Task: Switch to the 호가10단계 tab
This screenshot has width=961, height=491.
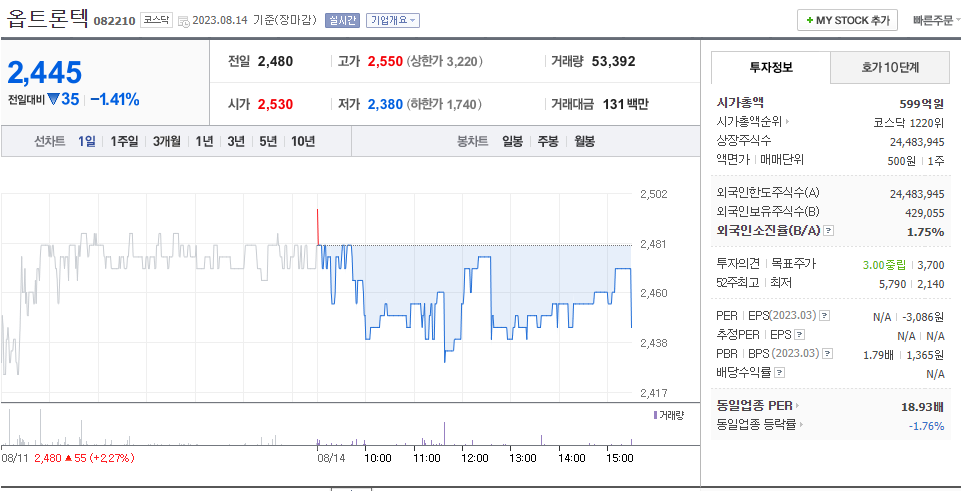Action: point(890,67)
